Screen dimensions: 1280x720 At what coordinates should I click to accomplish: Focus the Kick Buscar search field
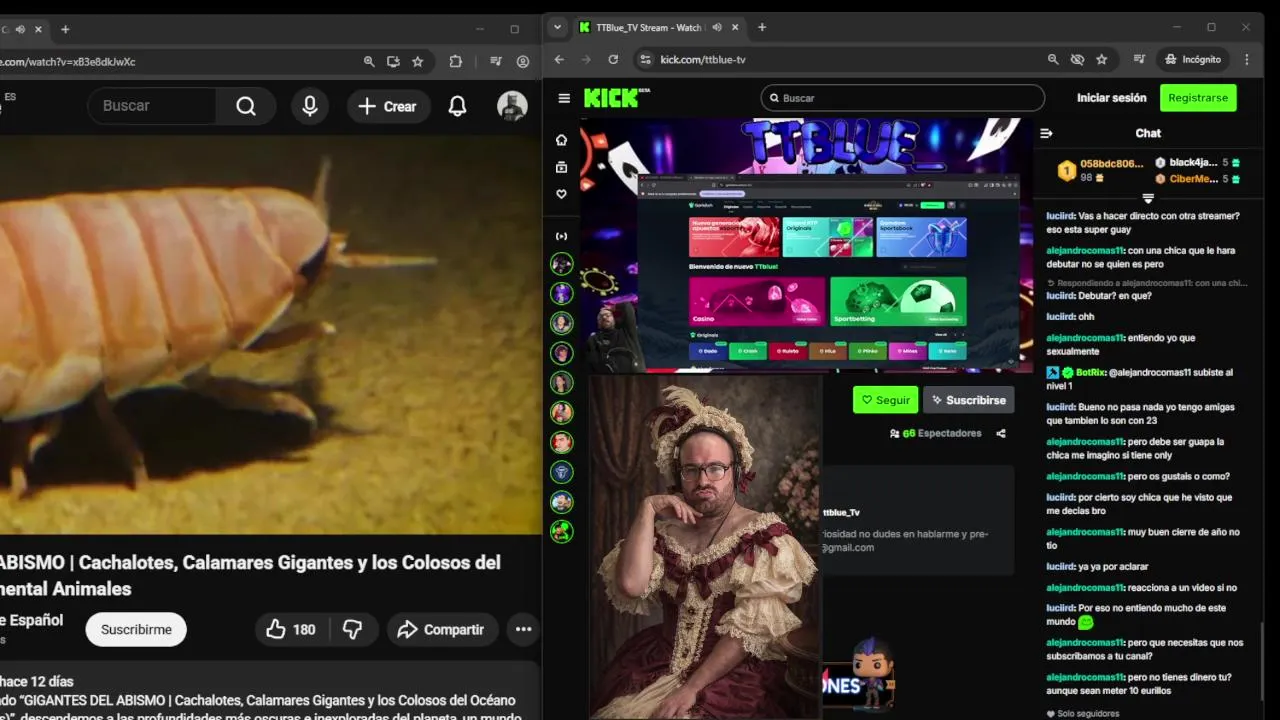[902, 98]
